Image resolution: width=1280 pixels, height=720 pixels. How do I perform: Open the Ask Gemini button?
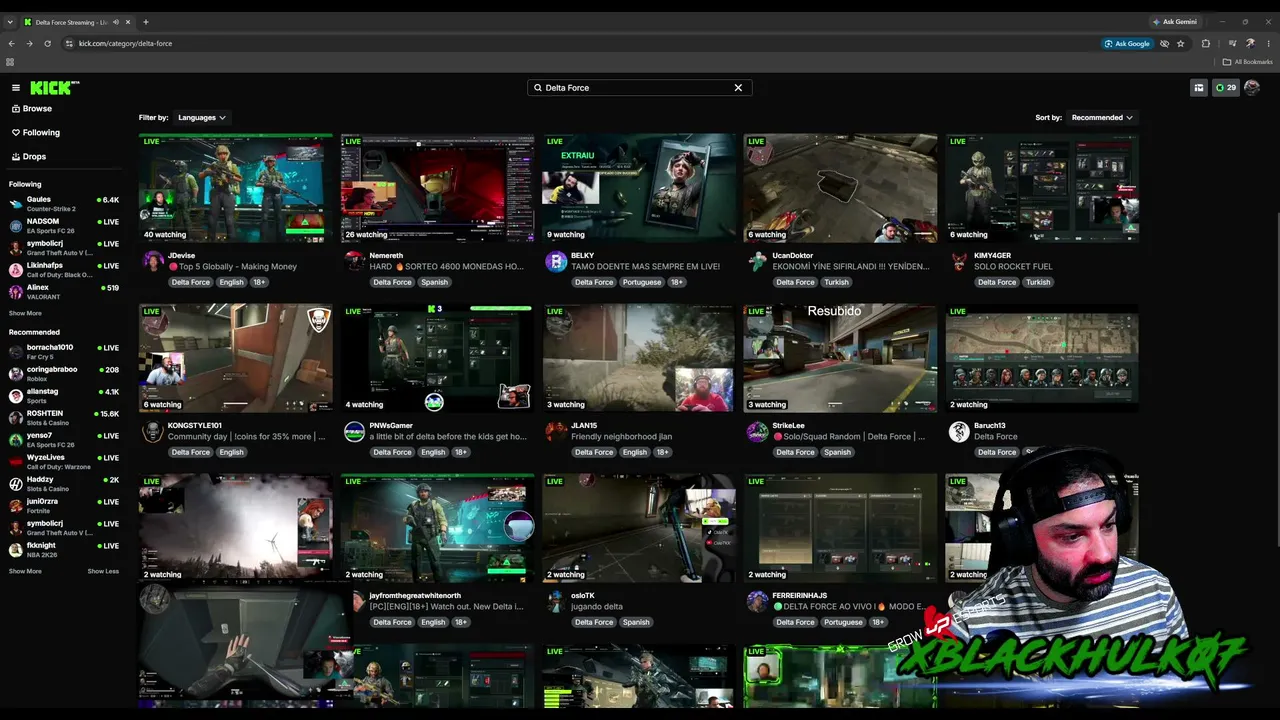[x=1174, y=22]
